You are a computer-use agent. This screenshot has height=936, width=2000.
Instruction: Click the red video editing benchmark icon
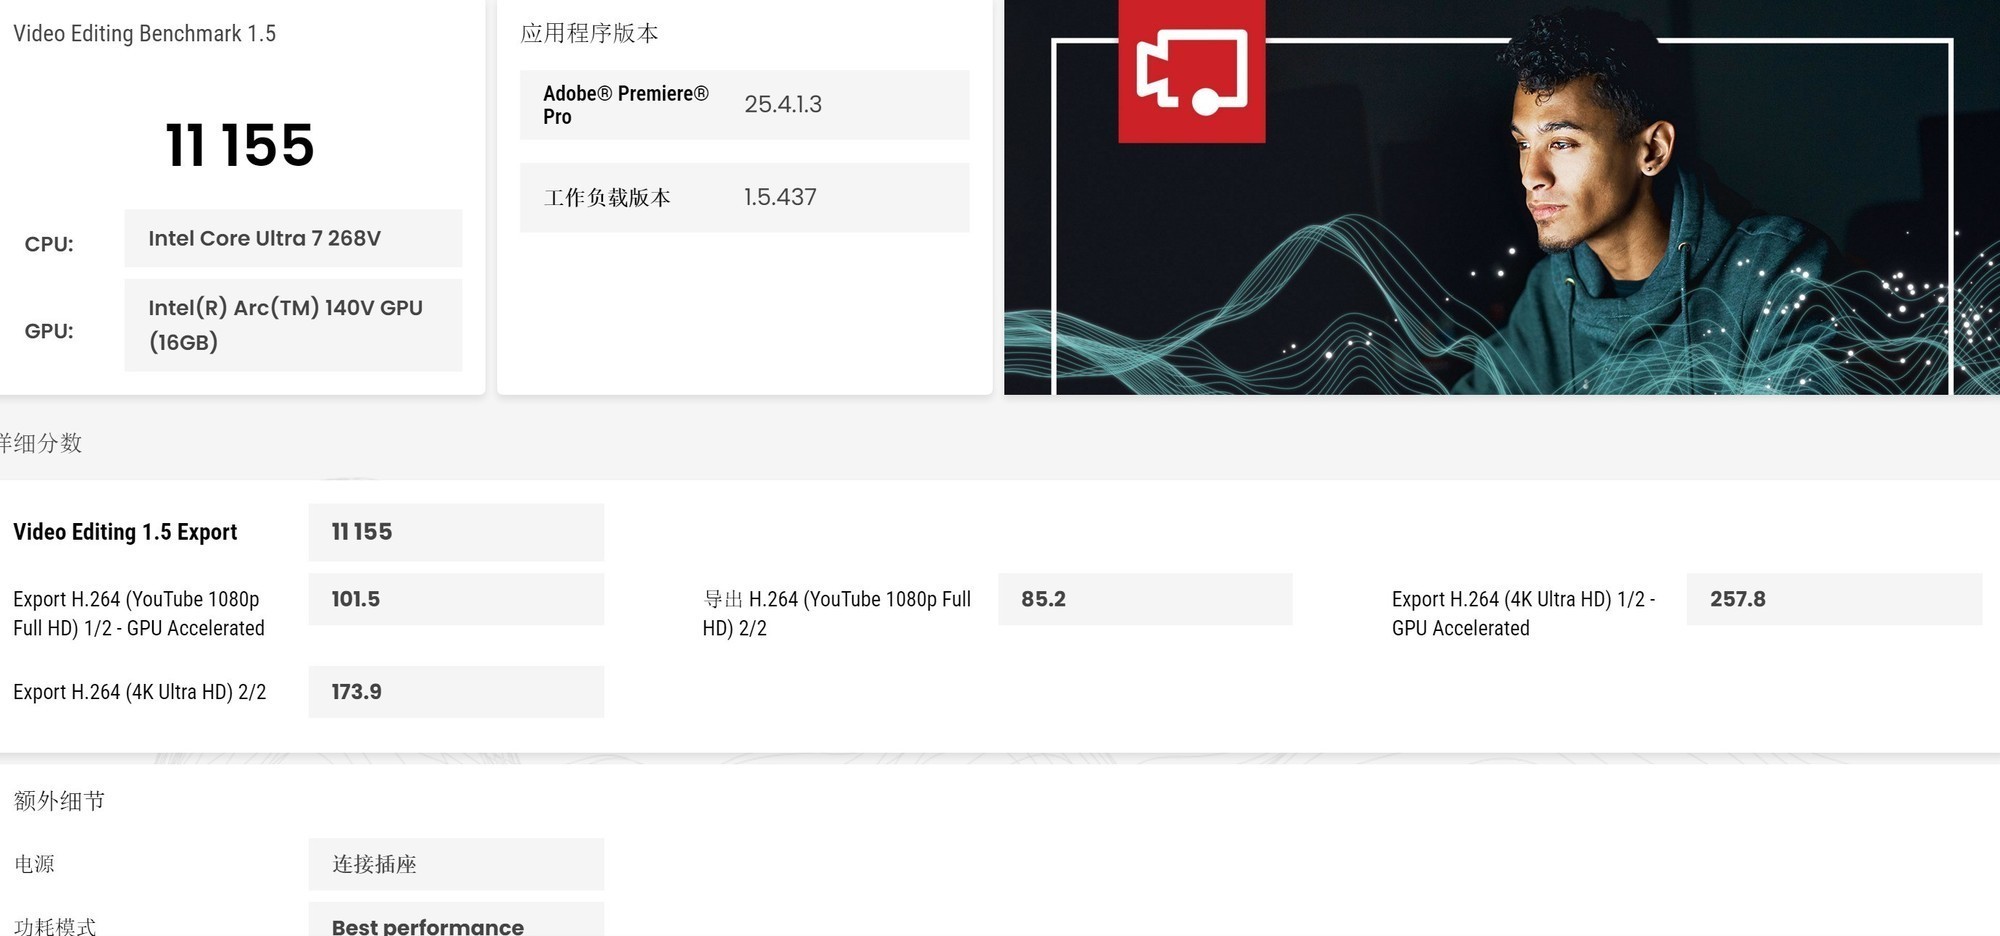point(1191,71)
